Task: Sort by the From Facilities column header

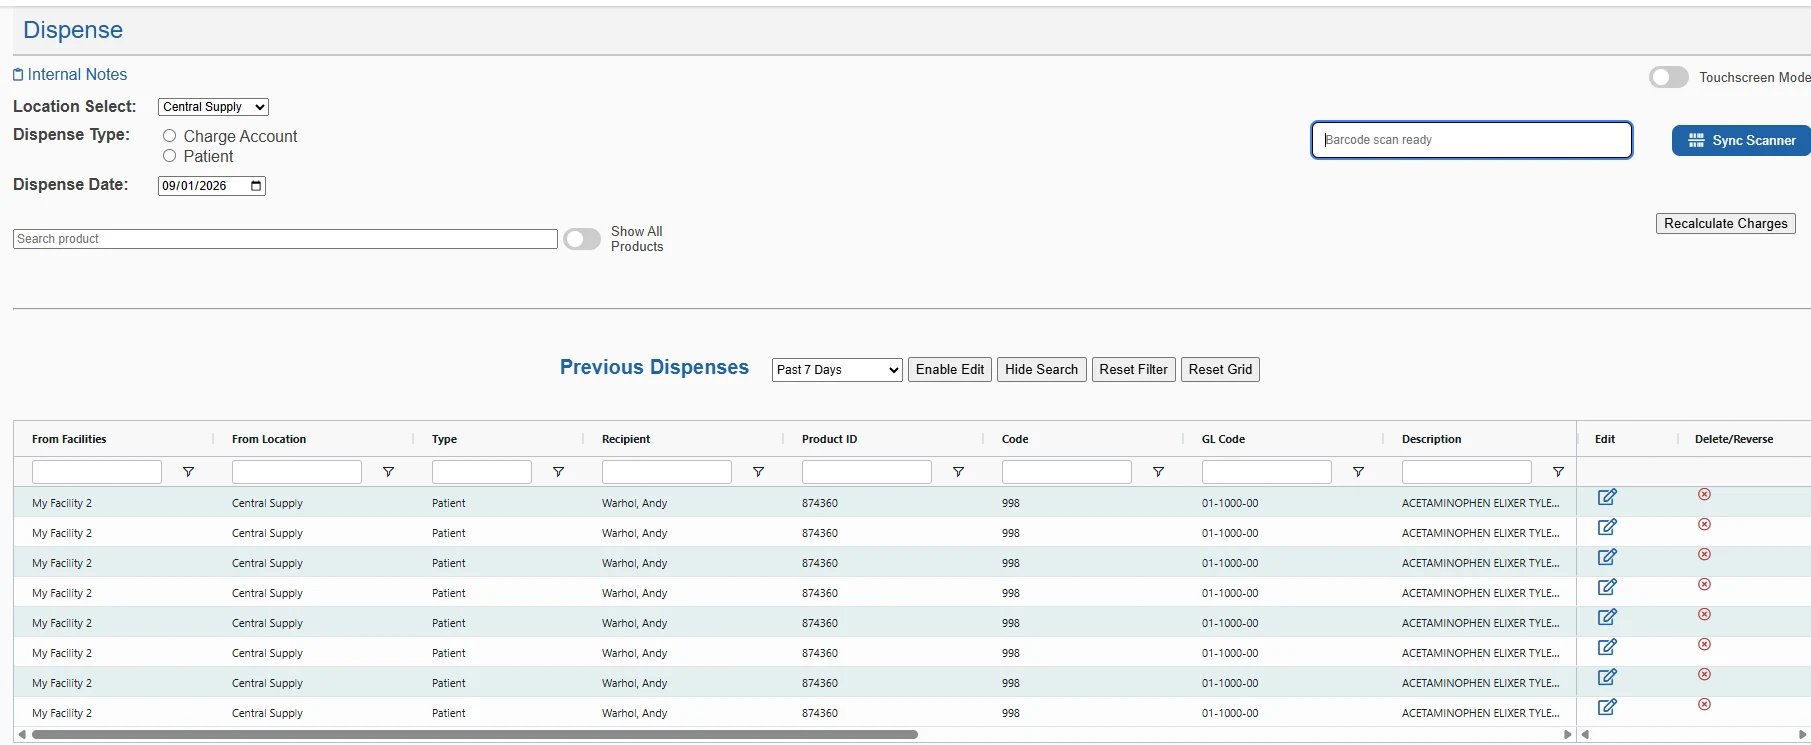Action: (69, 439)
